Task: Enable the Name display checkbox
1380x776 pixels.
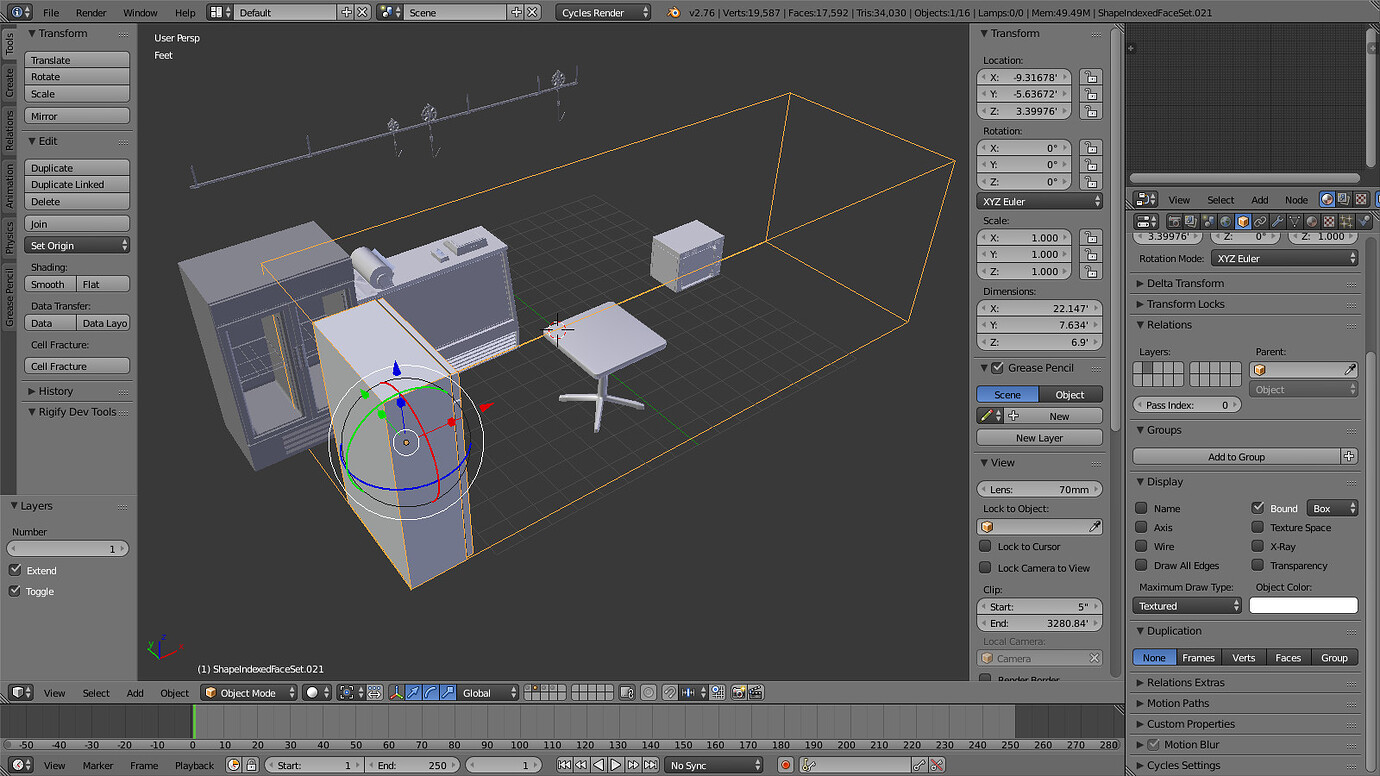Action: (x=1141, y=508)
